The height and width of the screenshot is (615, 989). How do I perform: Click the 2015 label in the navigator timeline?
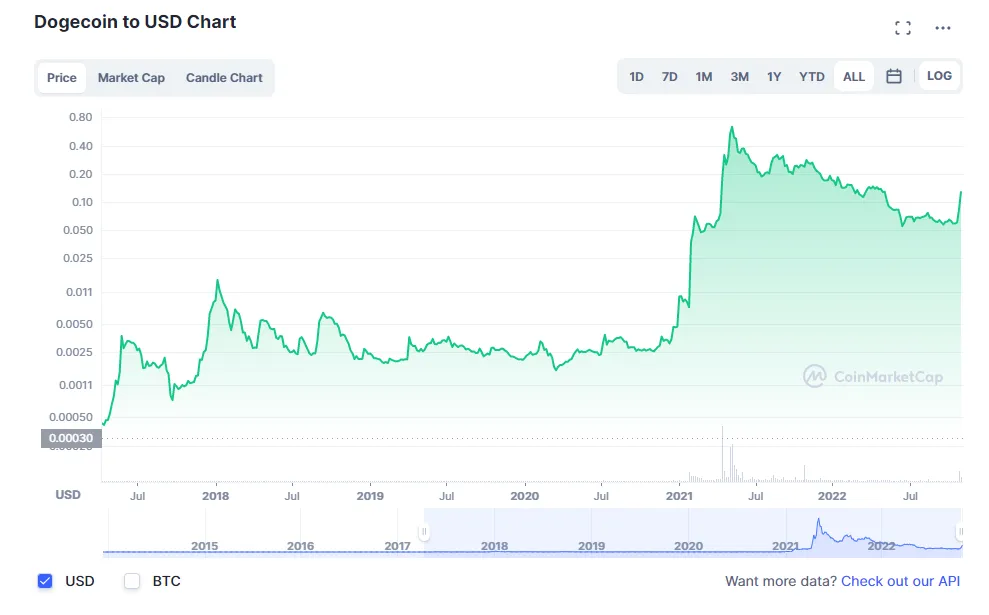(x=204, y=546)
